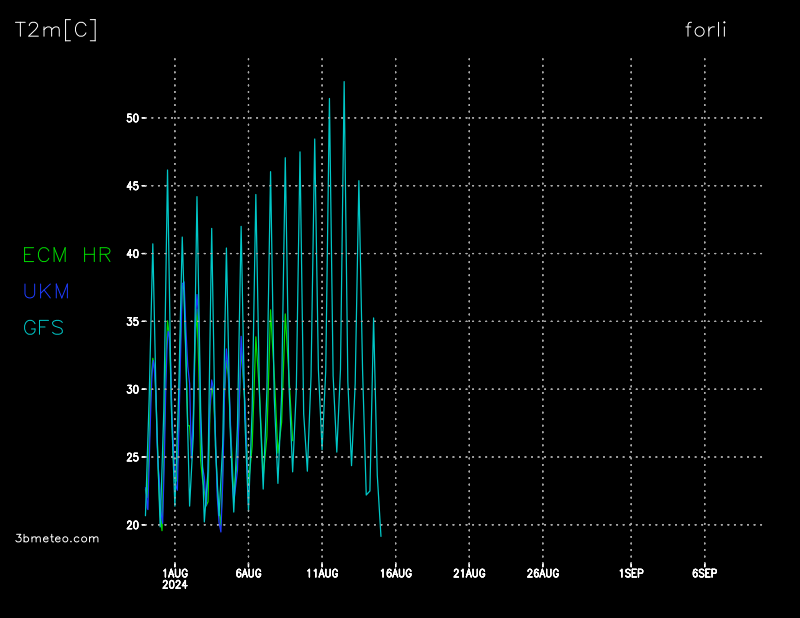Click the highest GFS temperature peak
The height and width of the screenshot is (618, 800).
click(x=344, y=82)
